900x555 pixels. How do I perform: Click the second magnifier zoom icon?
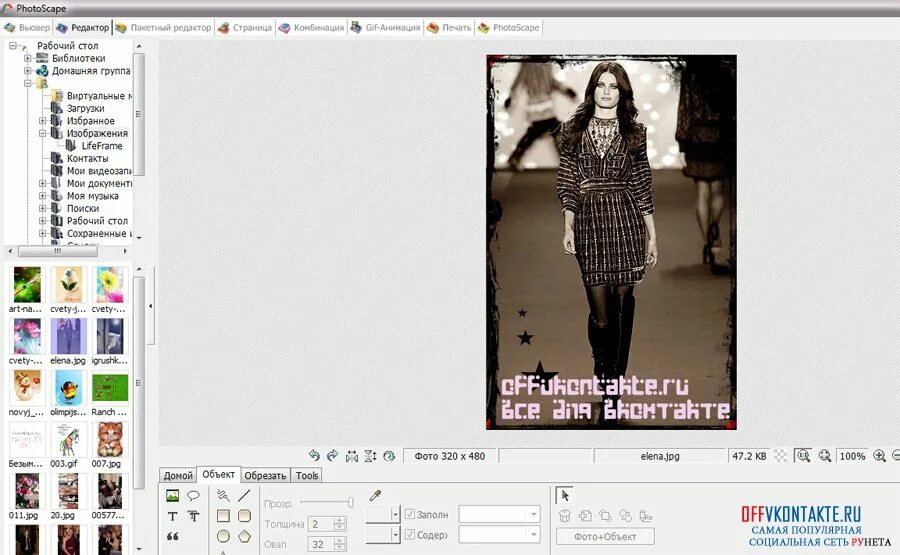(825, 456)
